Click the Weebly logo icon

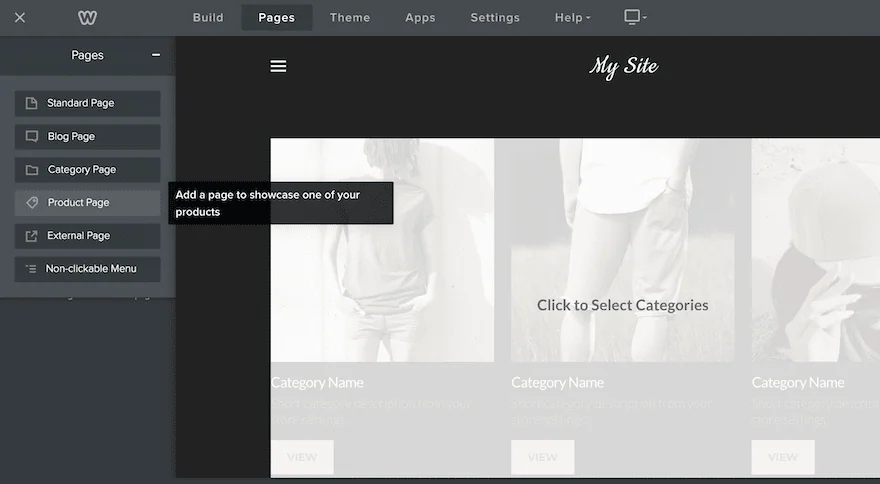pyautogui.click(x=87, y=18)
